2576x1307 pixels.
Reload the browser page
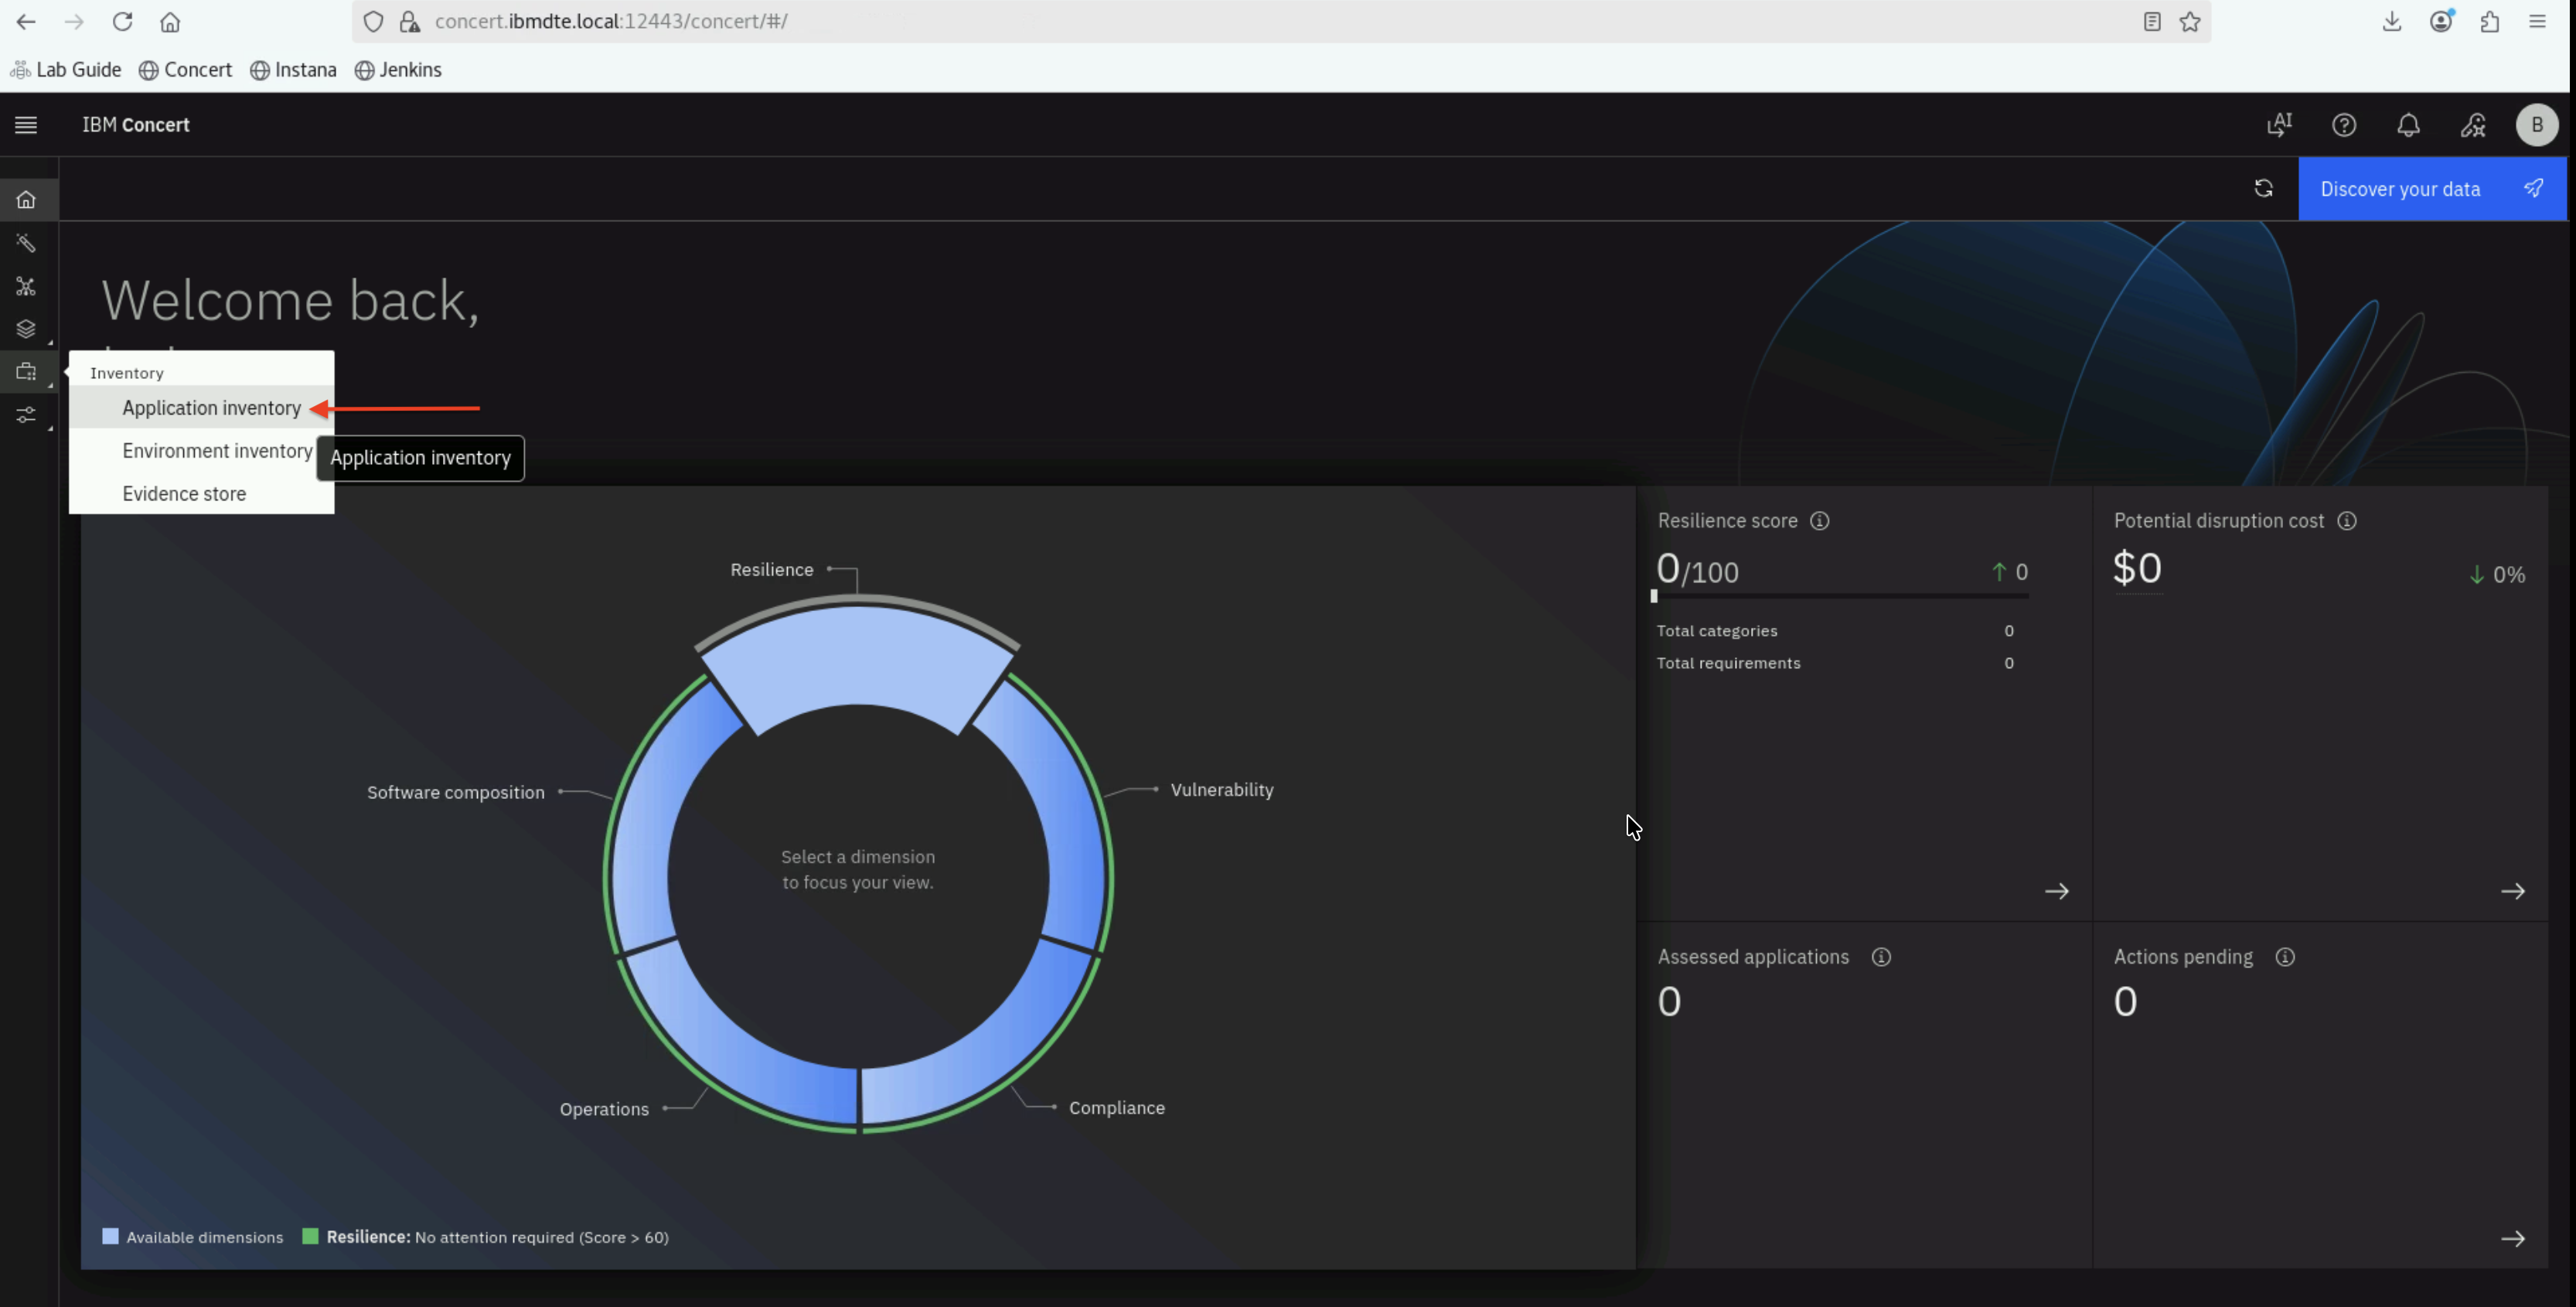122,22
